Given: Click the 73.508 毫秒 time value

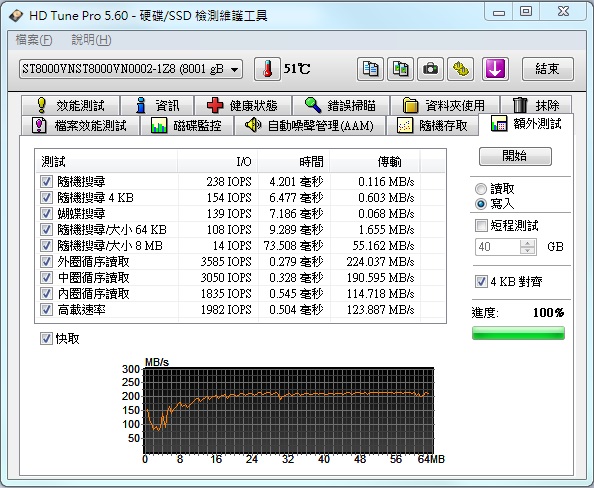Looking at the screenshot, I should [293, 246].
